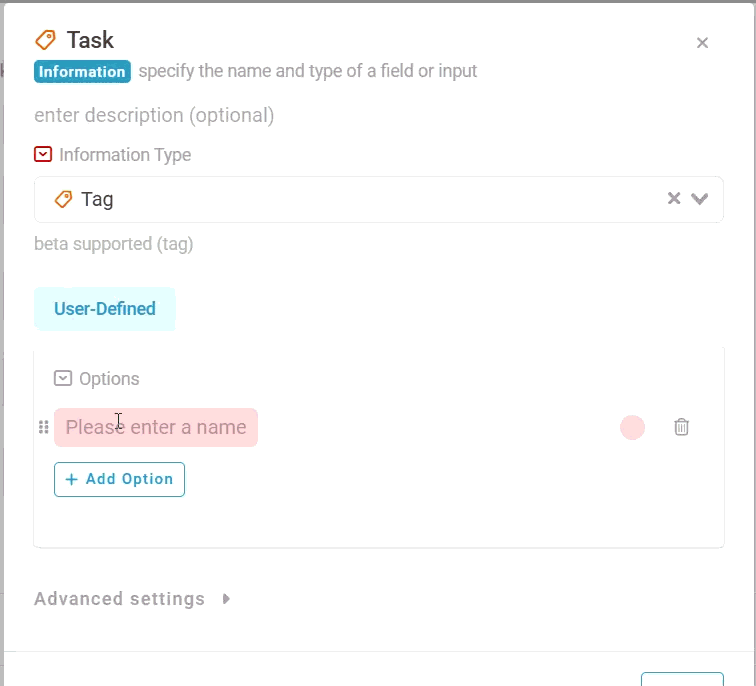The height and width of the screenshot is (686, 756).
Task: Click the Task title text to edit
Action: pos(90,40)
